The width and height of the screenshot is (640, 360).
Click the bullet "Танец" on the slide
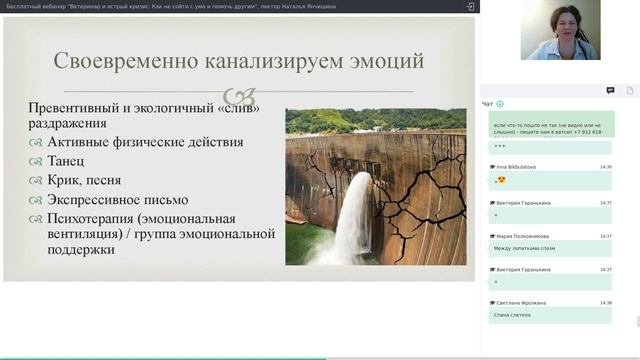click(66, 161)
